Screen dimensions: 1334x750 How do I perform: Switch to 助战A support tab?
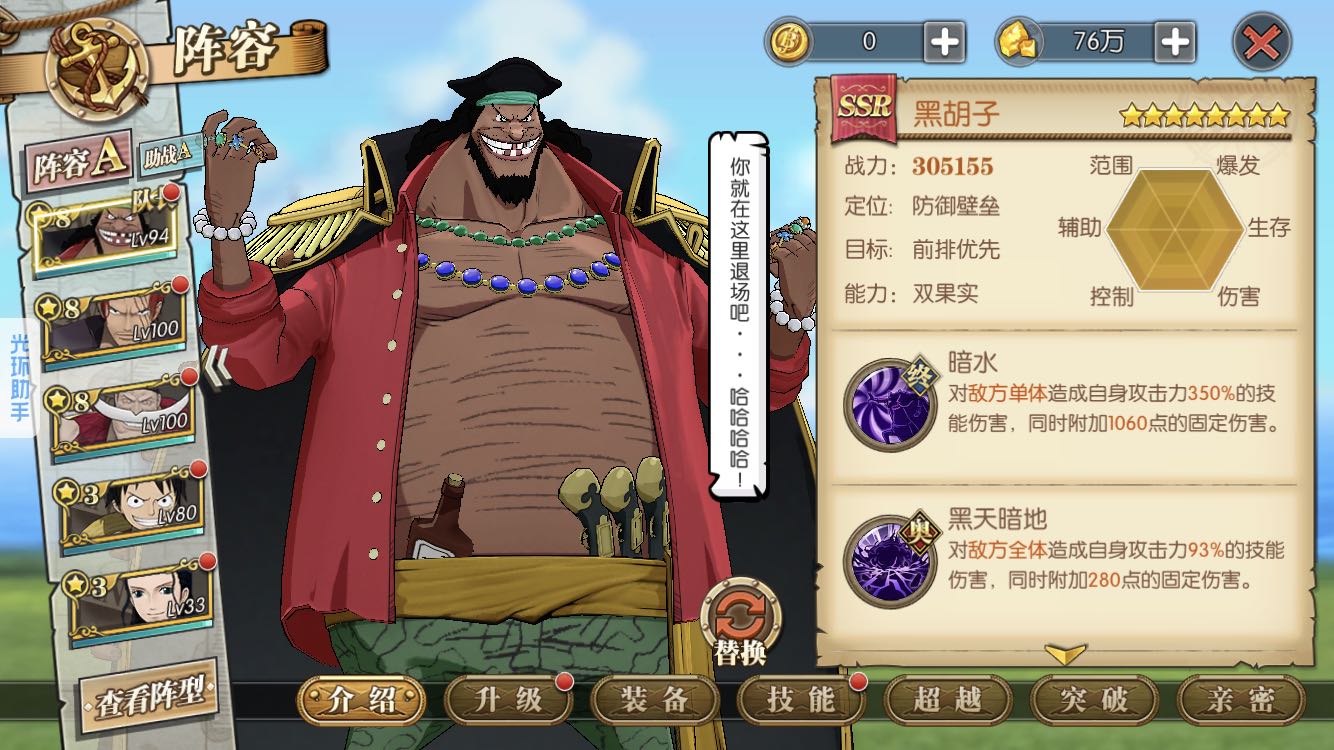pyautogui.click(x=171, y=155)
